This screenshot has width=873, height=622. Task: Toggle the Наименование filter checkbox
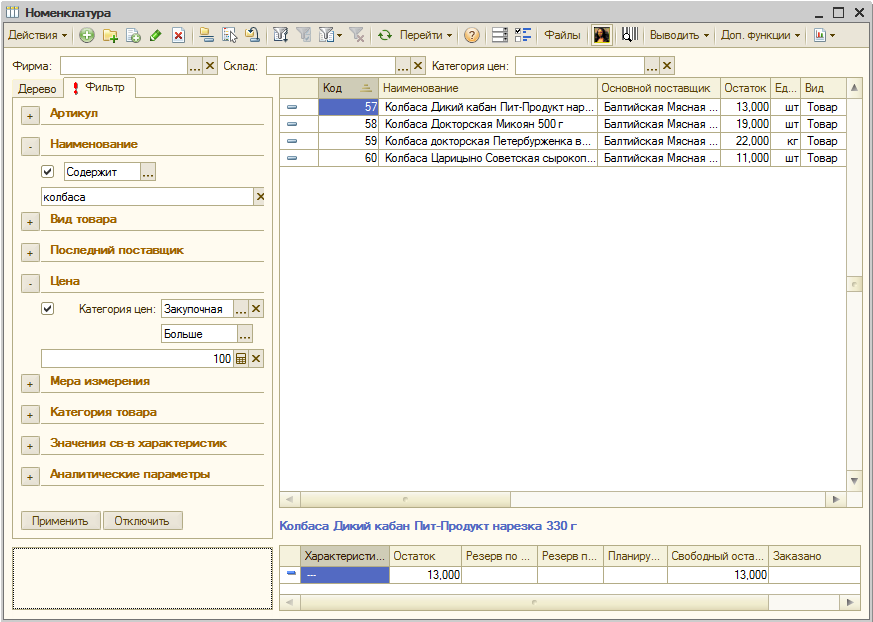(x=48, y=172)
